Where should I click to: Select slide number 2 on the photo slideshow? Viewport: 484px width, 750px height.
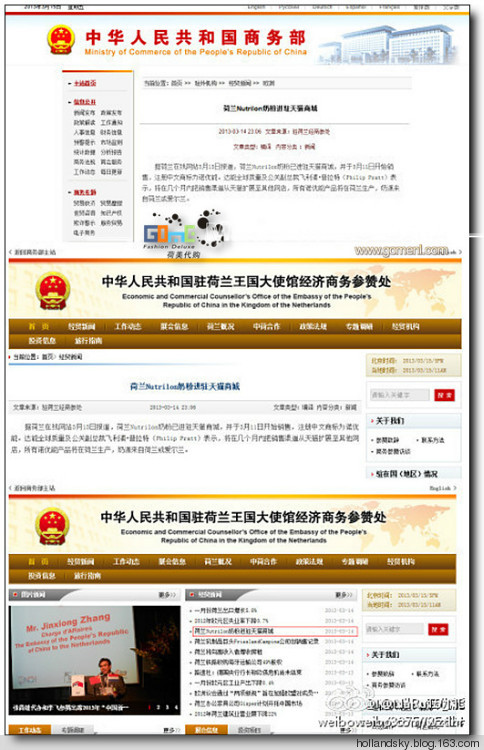(159, 707)
